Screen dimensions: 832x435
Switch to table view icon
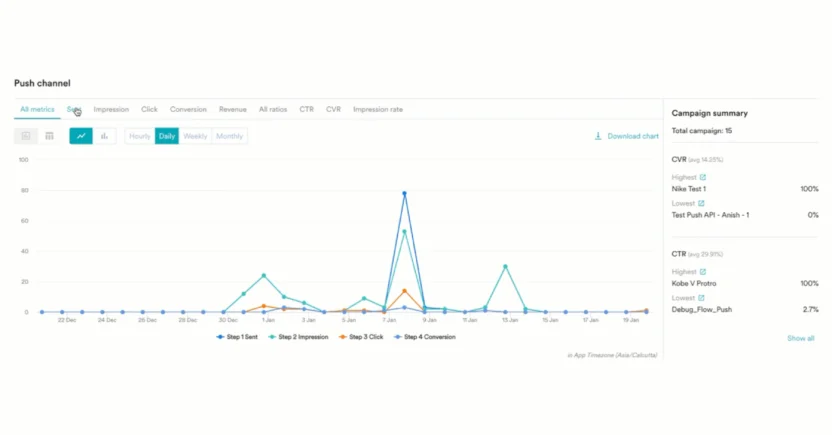tap(49, 136)
